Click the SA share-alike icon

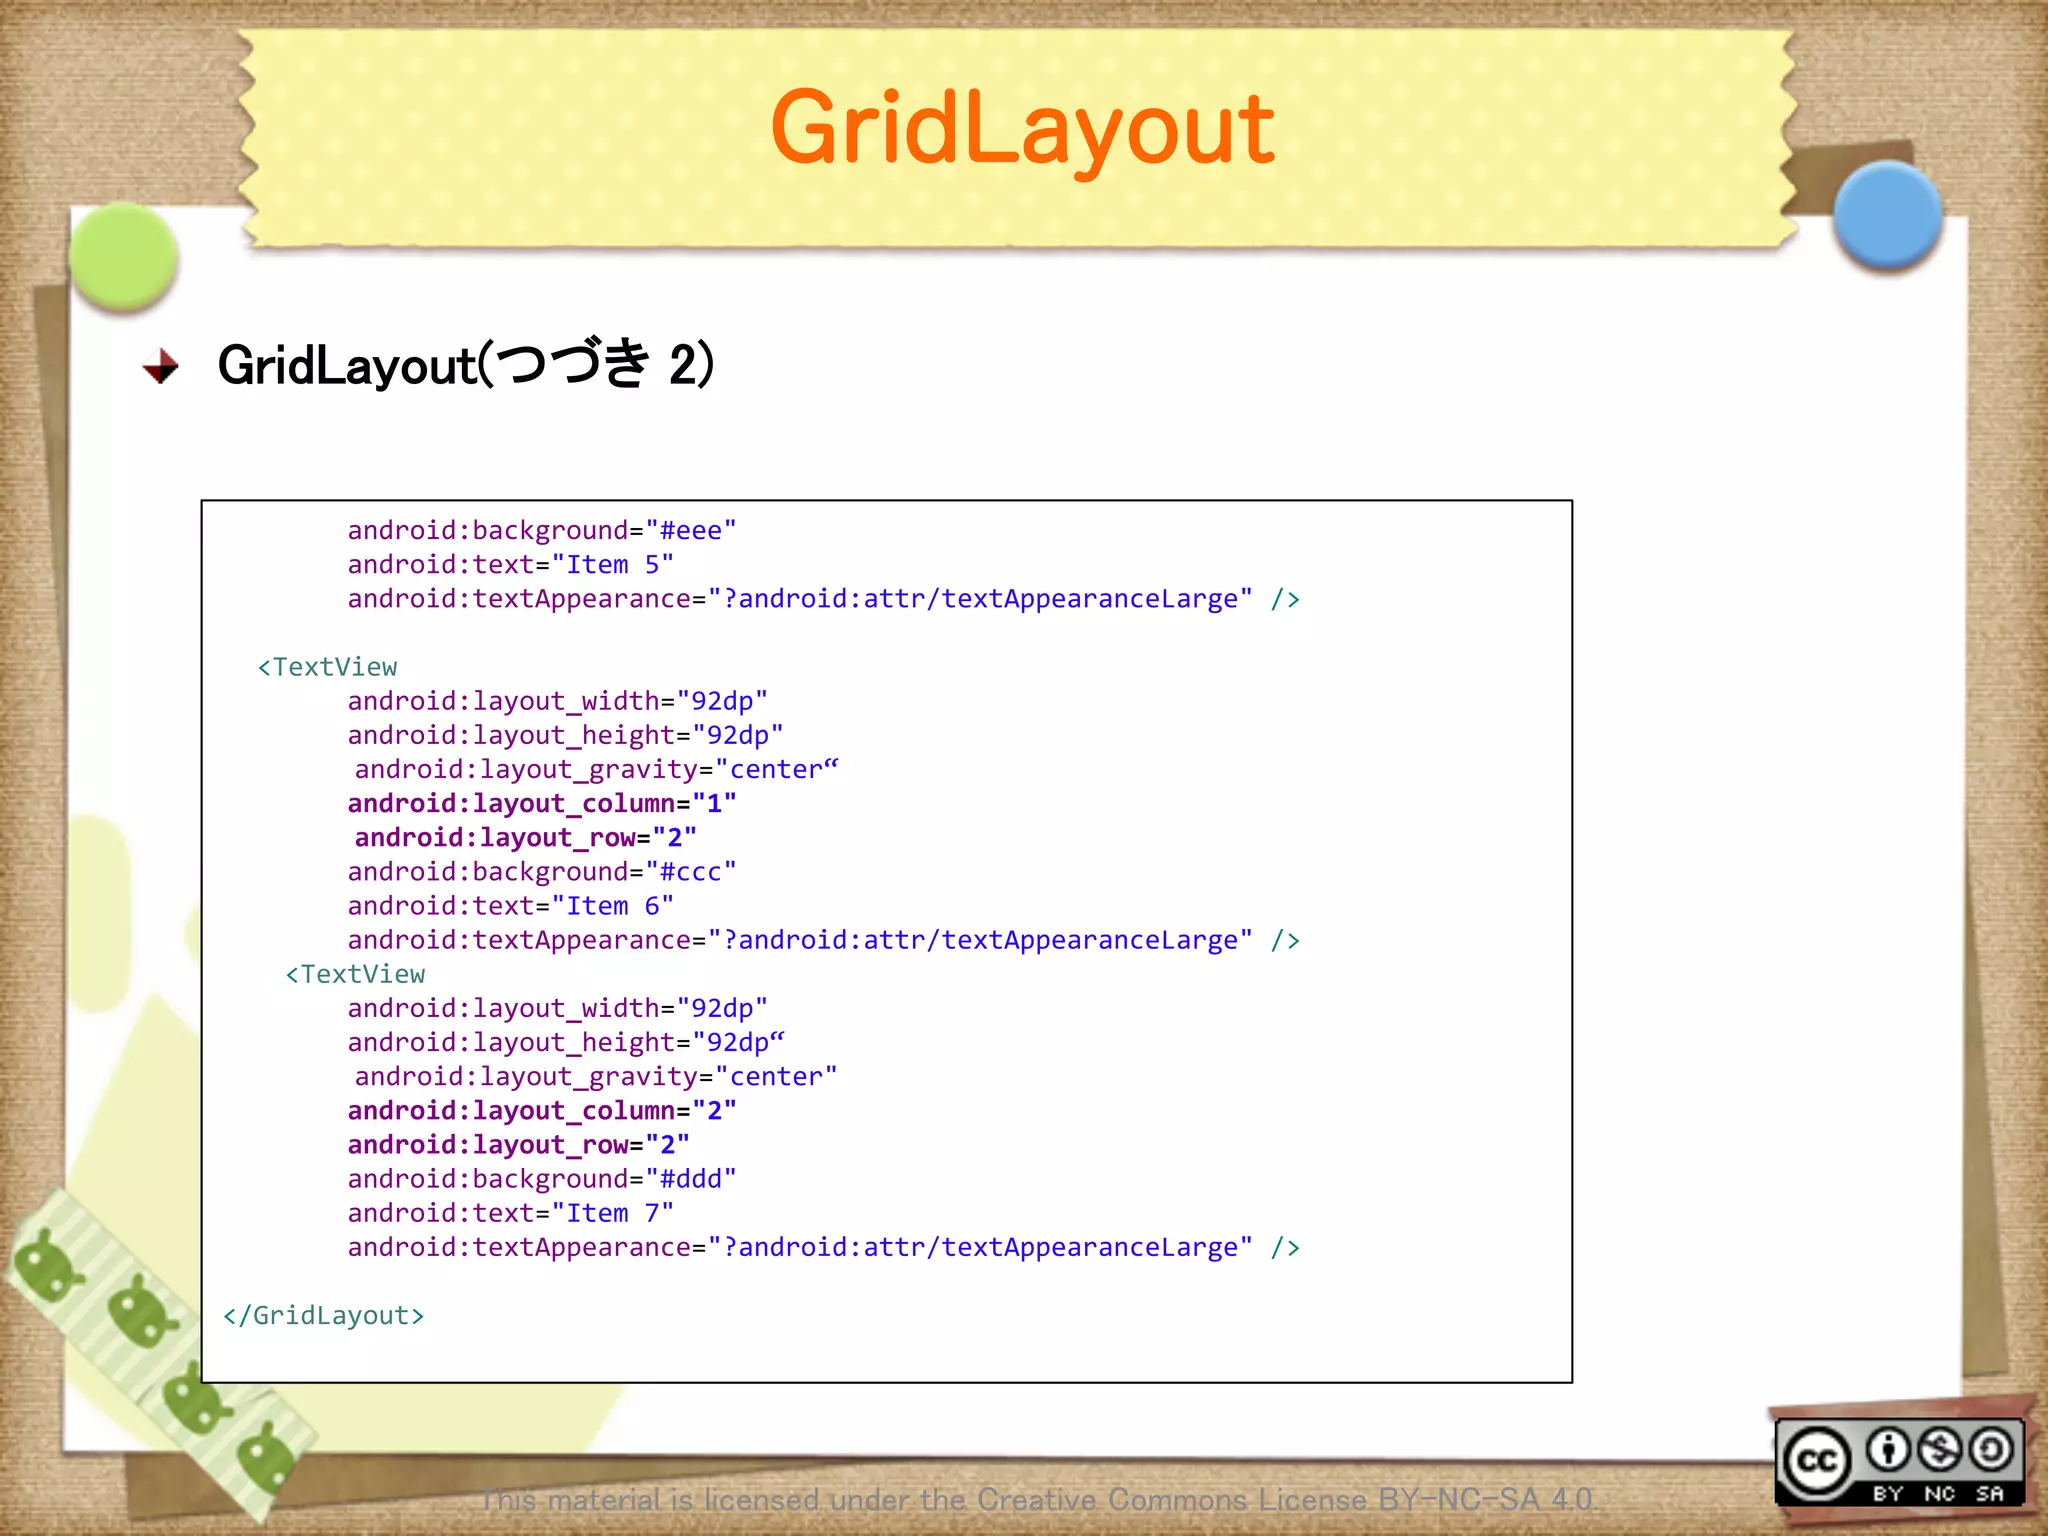[x=1991, y=1449]
